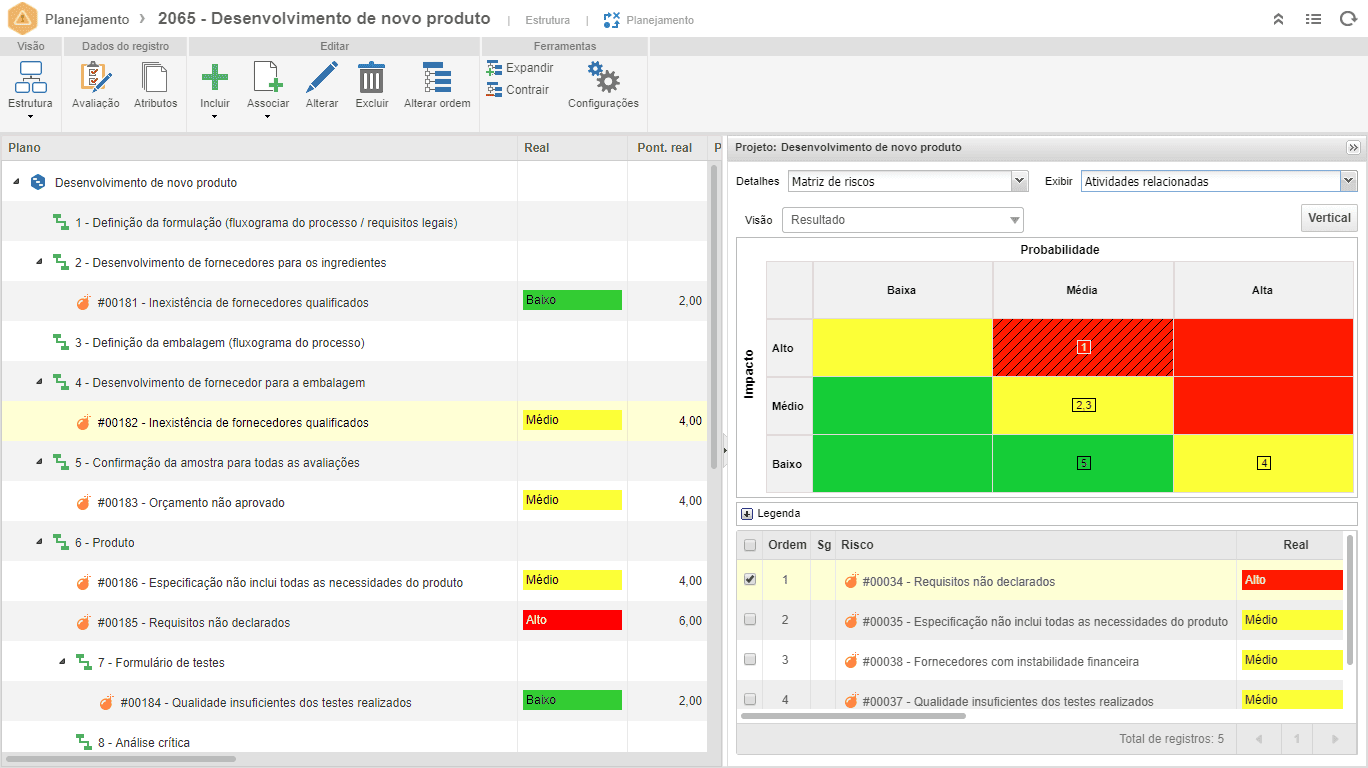The image size is (1368, 768).
Task: Click the green Incluir plus icon
Action: pos(215,78)
